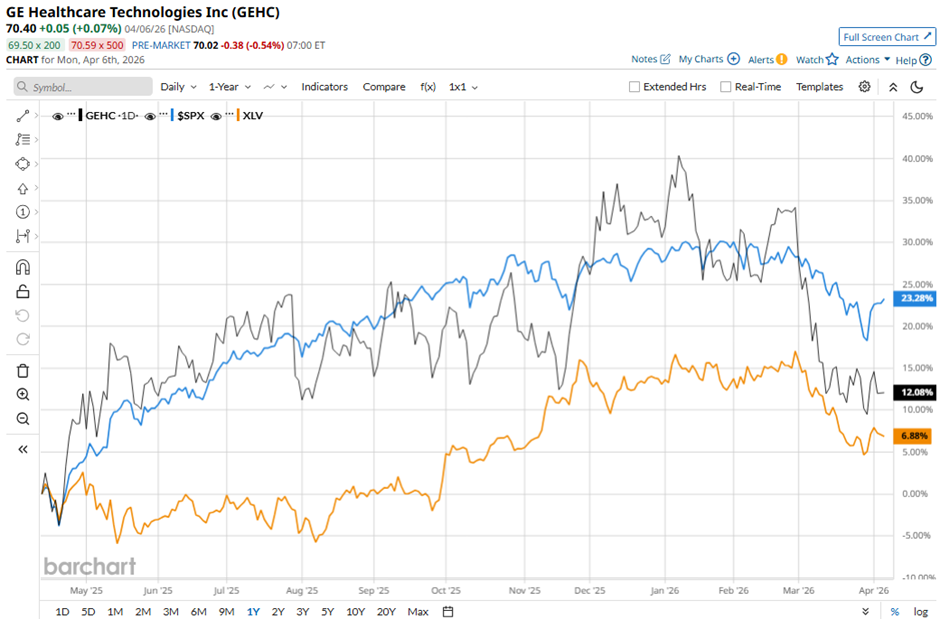Zoom in on the chart
The height and width of the screenshot is (619, 940).
click(22, 394)
